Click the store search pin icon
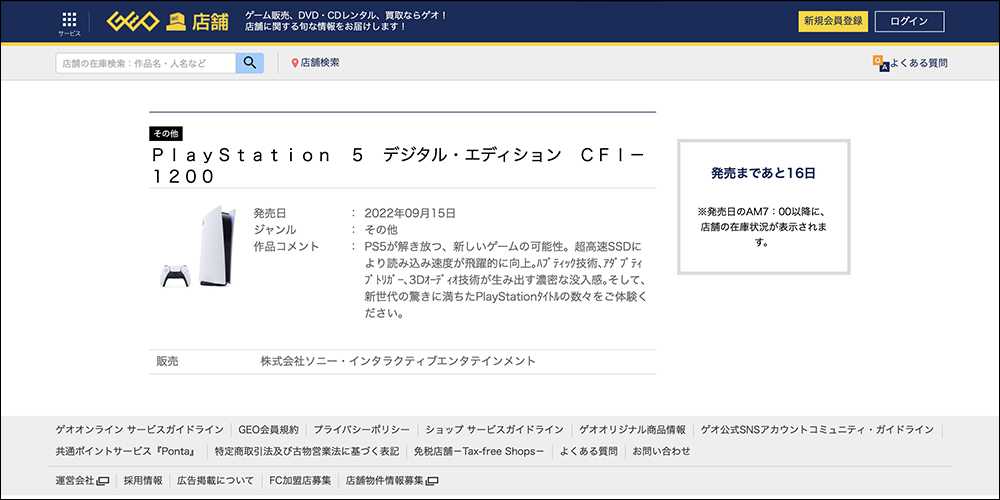Screen dimensions: 1000x500 click(x=295, y=63)
